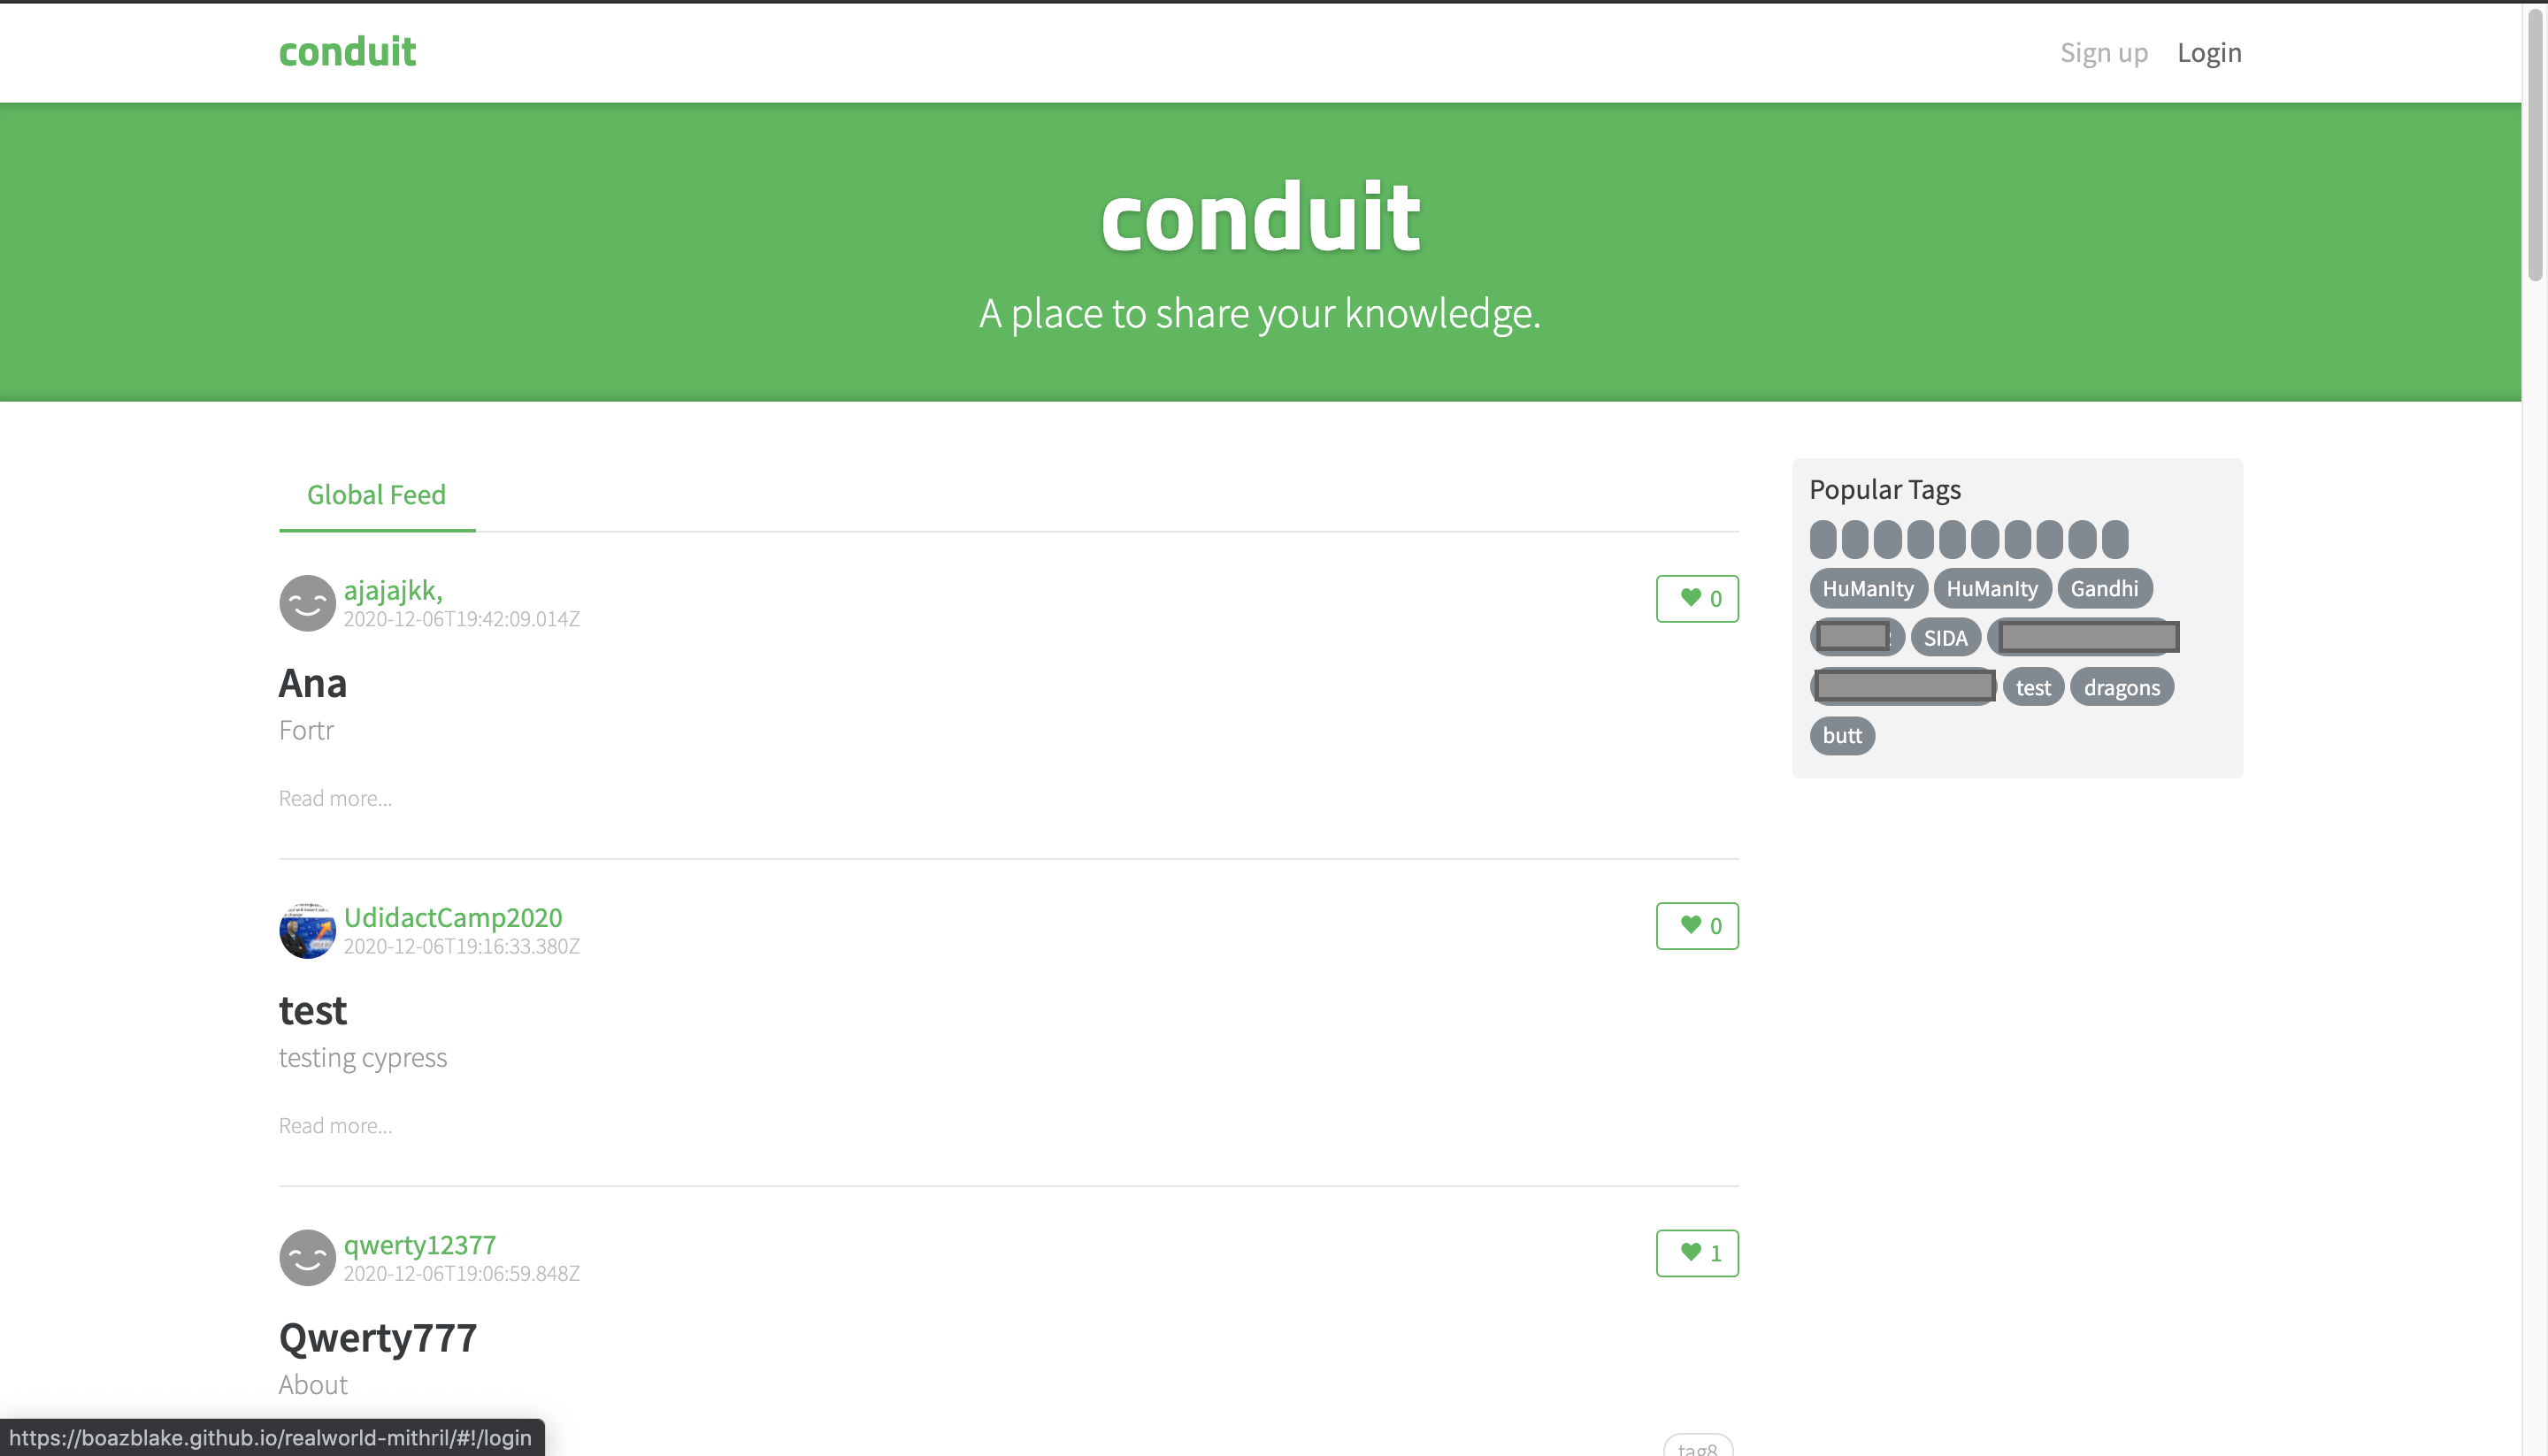This screenshot has height=1456, width=2548.
Task: Filter articles by dragons tag
Action: 2121,688
